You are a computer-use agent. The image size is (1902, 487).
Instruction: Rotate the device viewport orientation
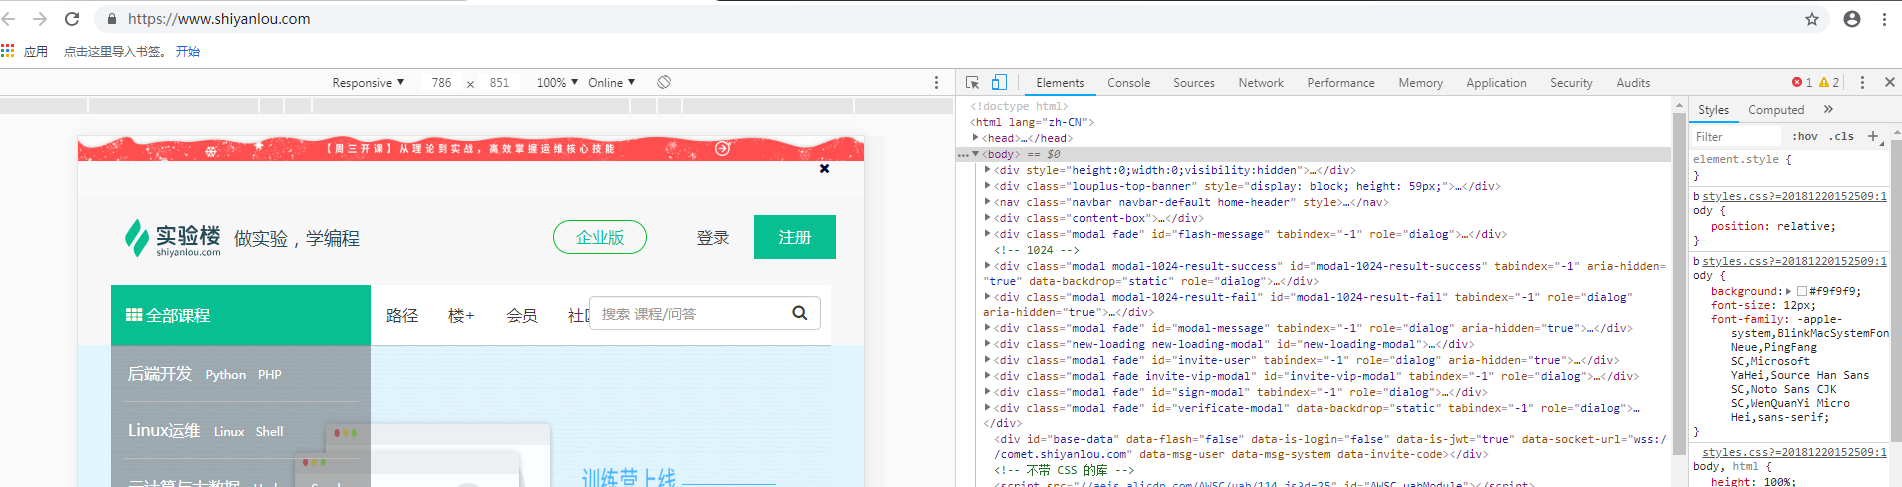pos(664,82)
